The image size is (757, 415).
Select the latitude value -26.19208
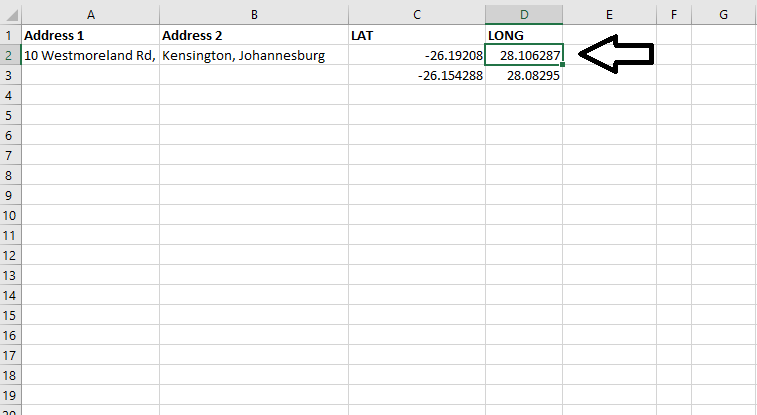tap(417, 56)
